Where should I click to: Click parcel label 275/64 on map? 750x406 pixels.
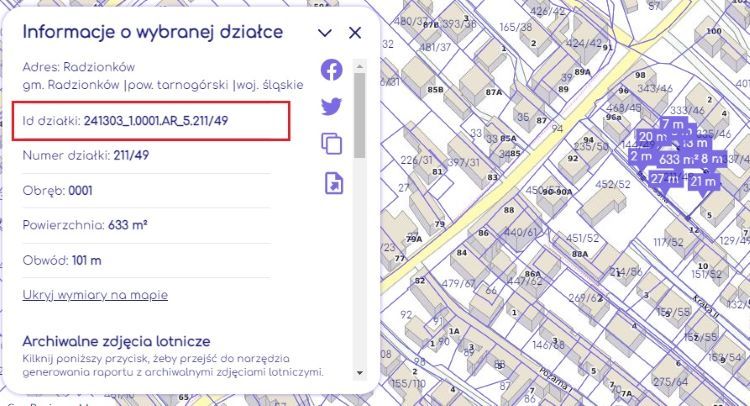pos(671,382)
